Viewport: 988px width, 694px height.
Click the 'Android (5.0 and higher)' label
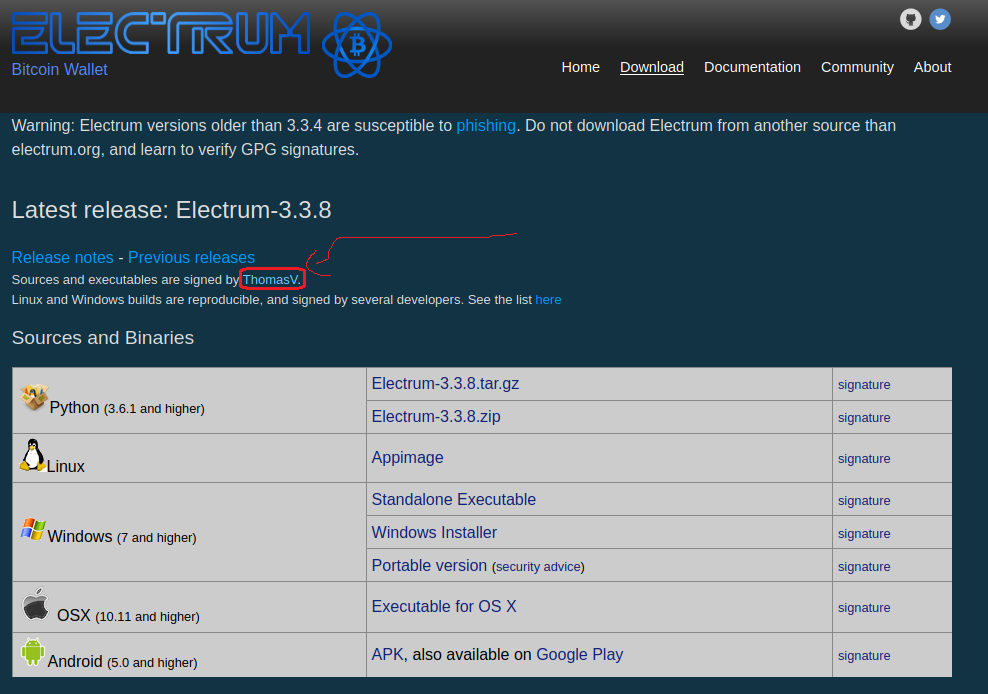click(x=122, y=661)
